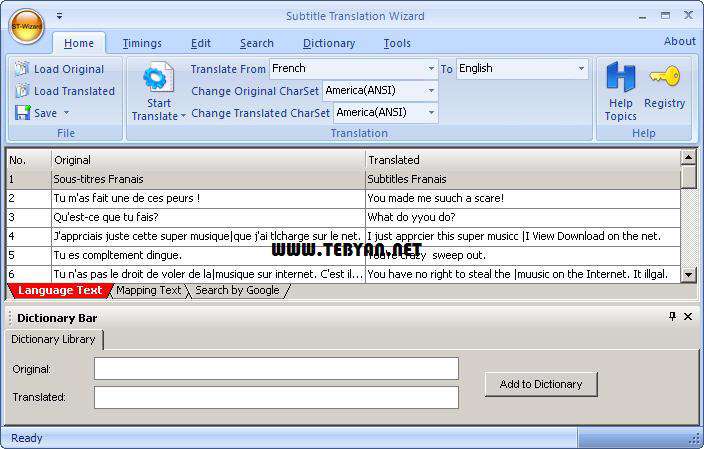Expand the Save dropdown arrow

pos(66,112)
